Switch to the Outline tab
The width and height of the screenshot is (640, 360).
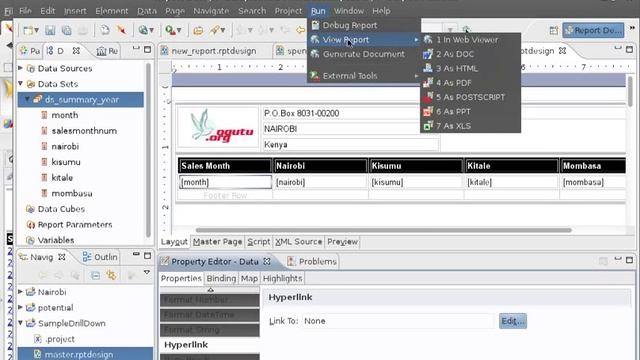pos(100,257)
